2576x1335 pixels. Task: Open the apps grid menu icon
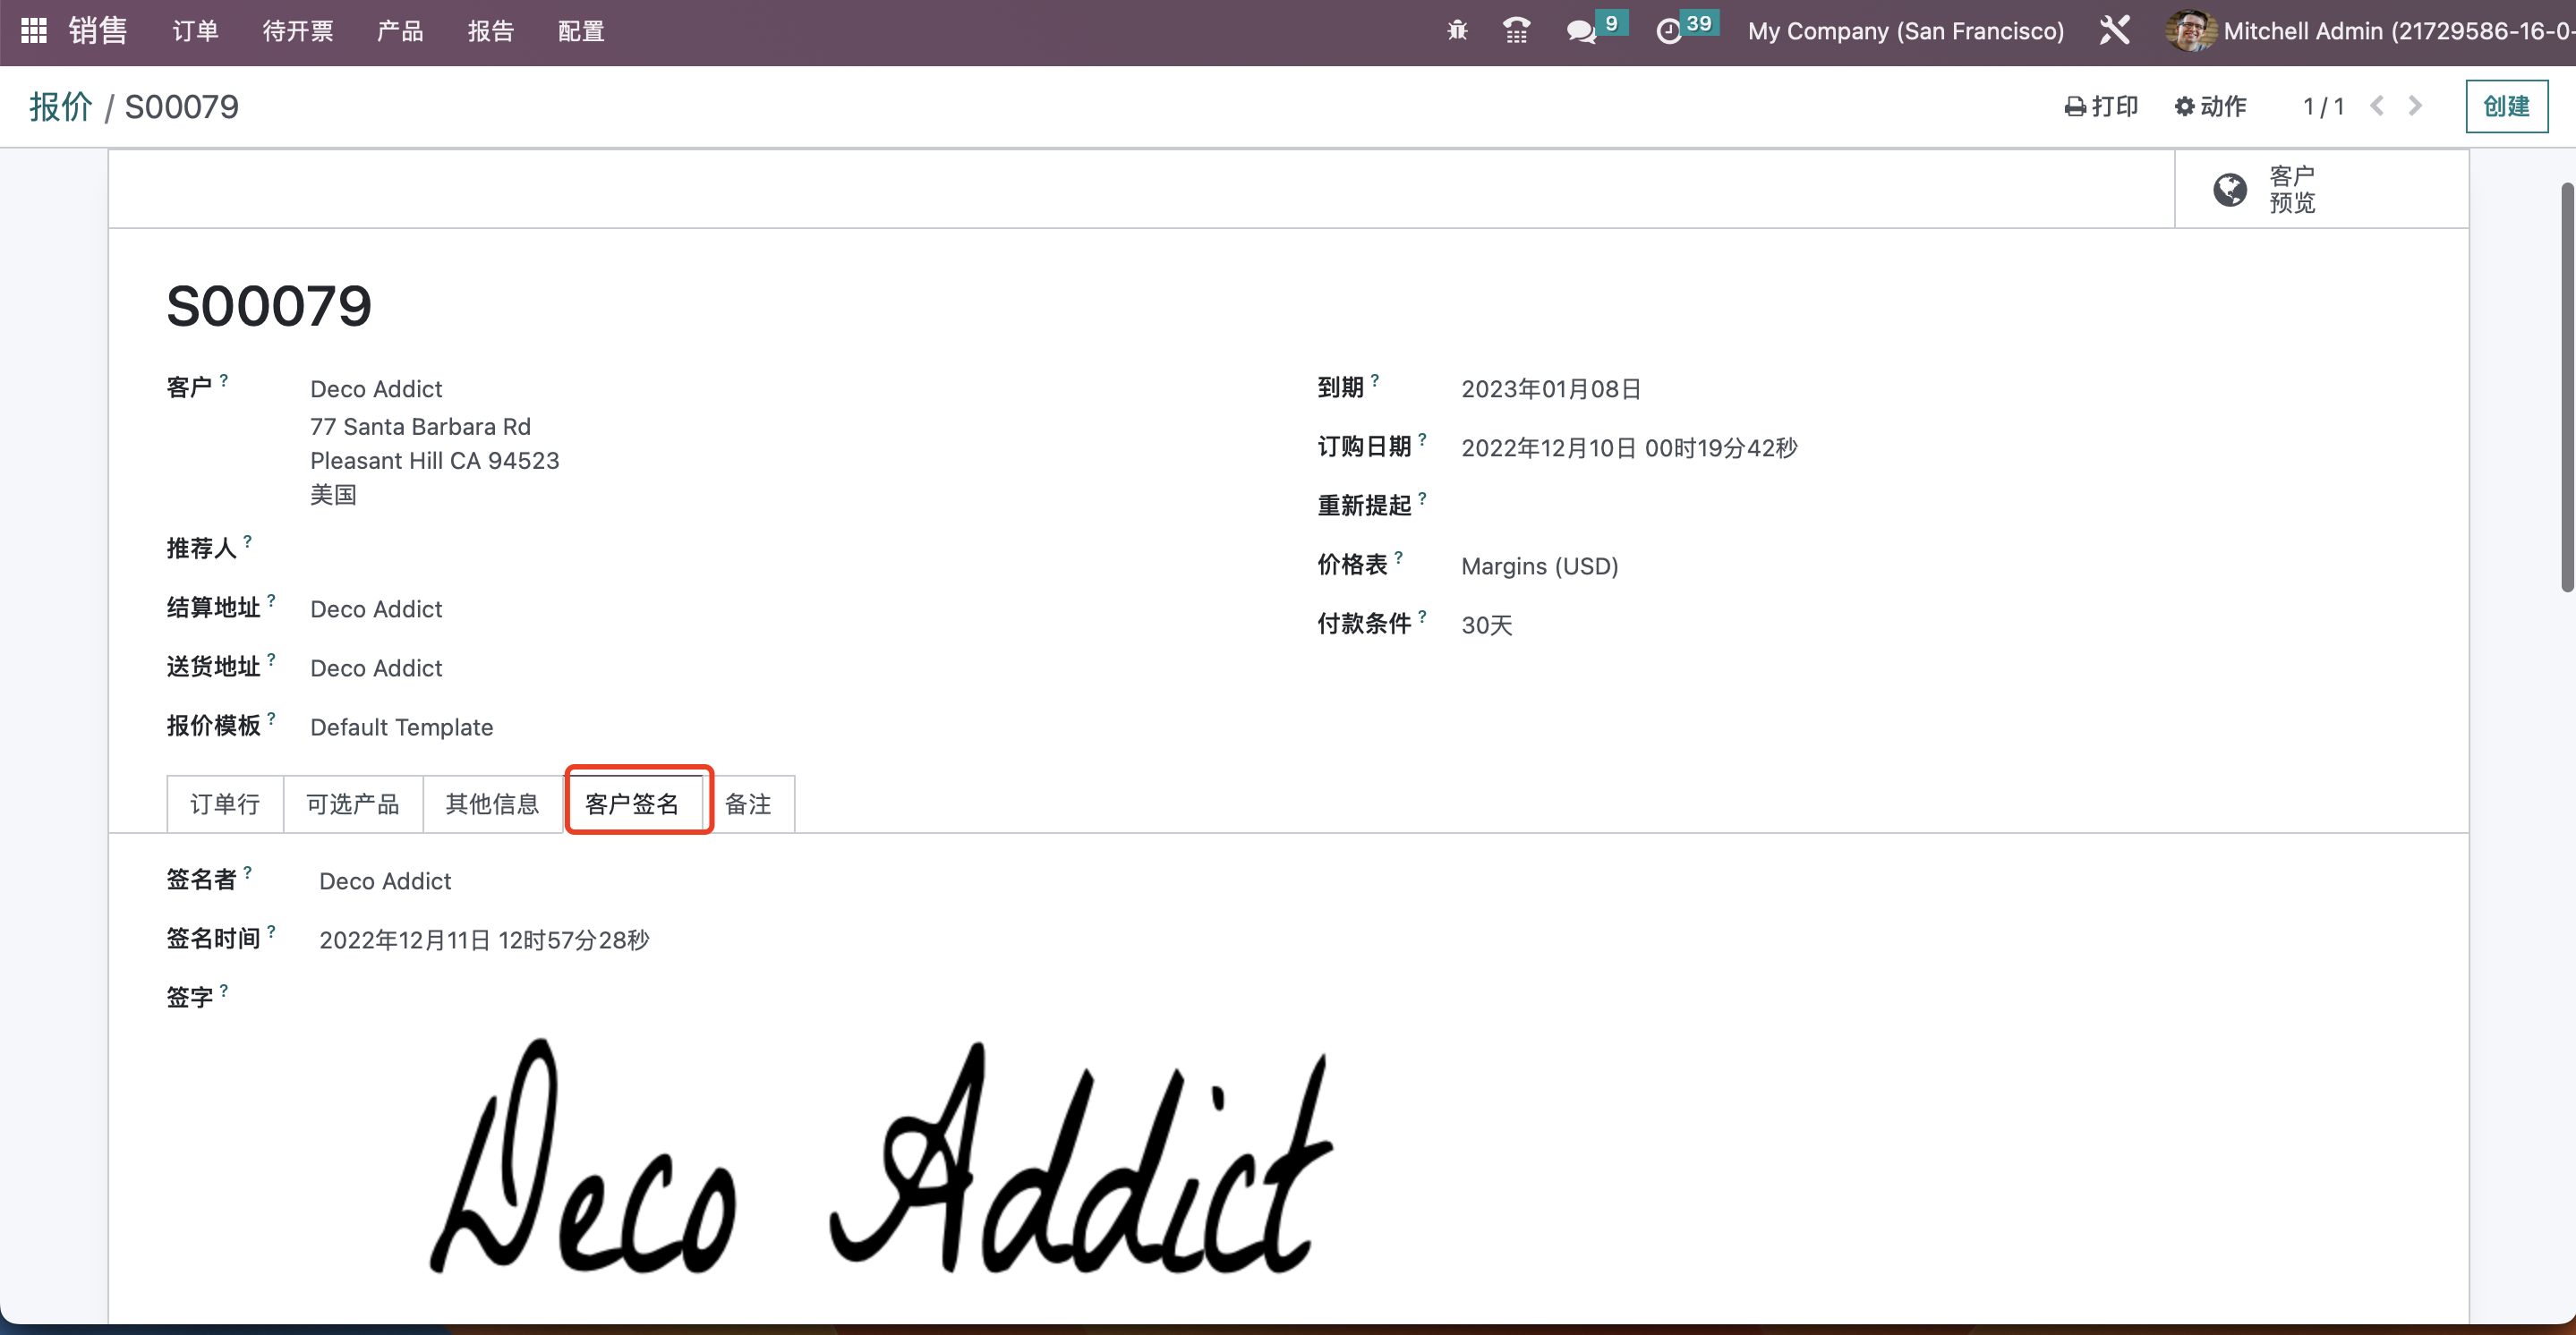point(34,31)
